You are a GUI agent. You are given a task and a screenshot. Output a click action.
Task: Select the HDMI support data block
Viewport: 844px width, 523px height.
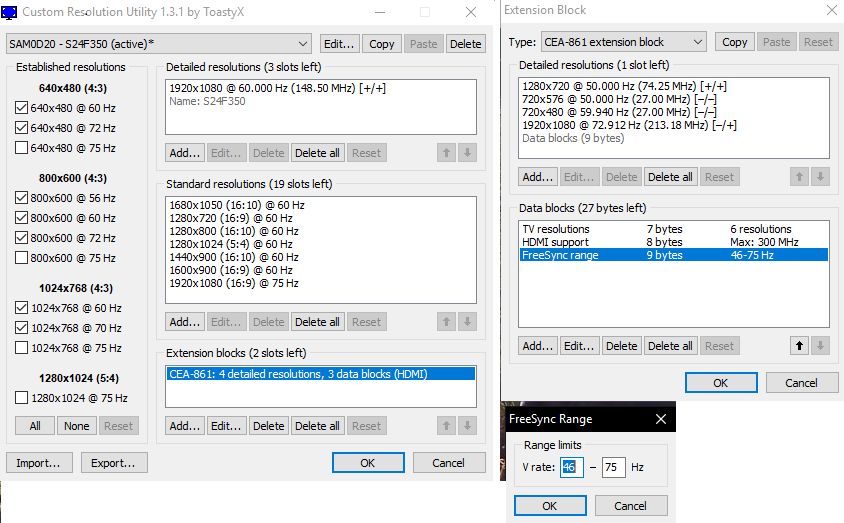[674, 242]
